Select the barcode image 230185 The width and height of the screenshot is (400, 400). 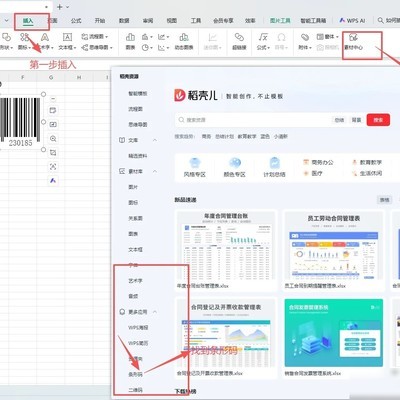[20, 122]
